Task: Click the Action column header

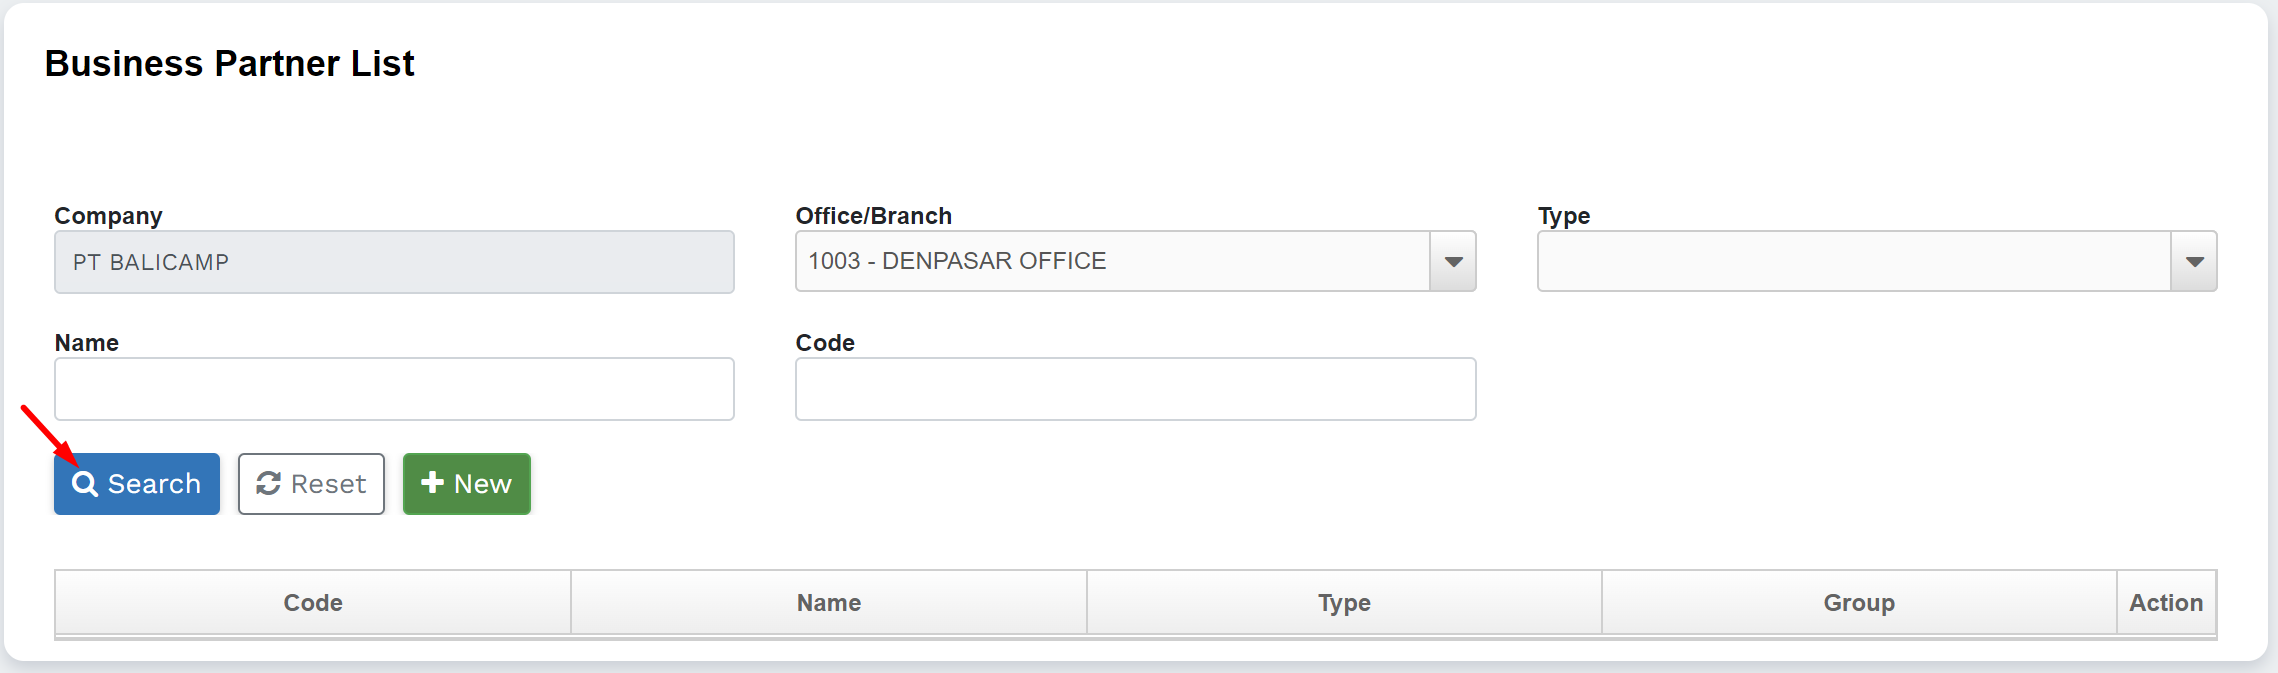Action: tap(2166, 603)
